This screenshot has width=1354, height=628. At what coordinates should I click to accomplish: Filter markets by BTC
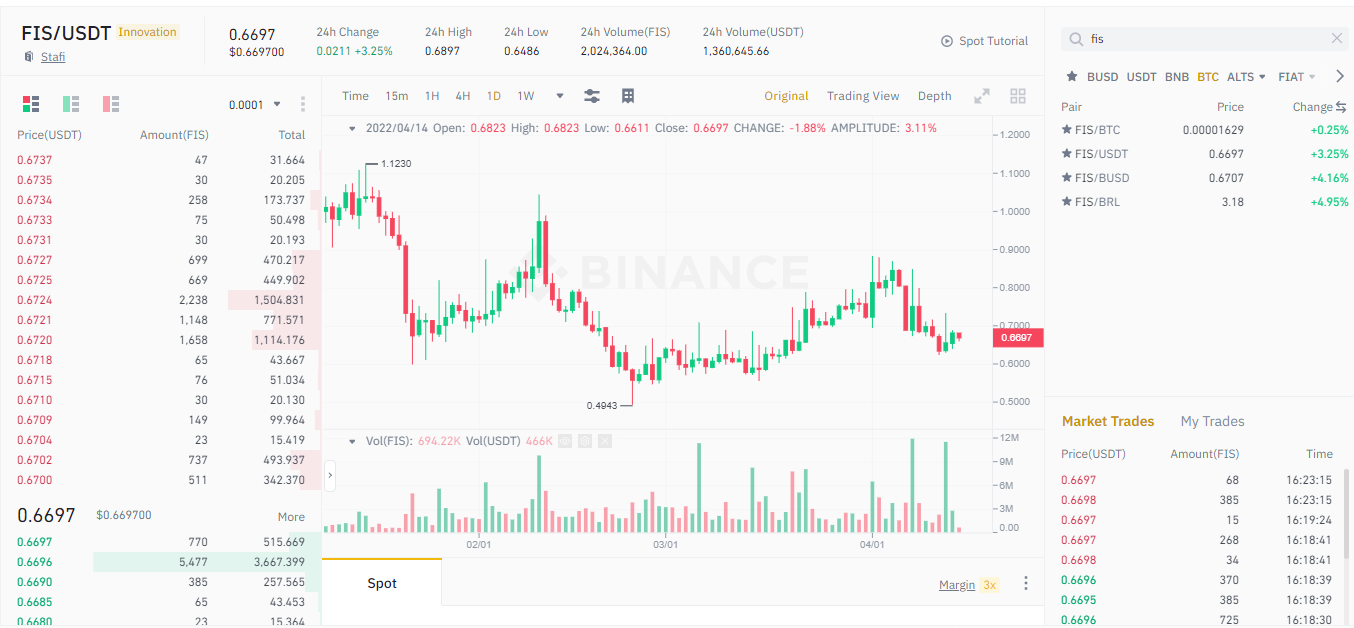(x=1208, y=77)
